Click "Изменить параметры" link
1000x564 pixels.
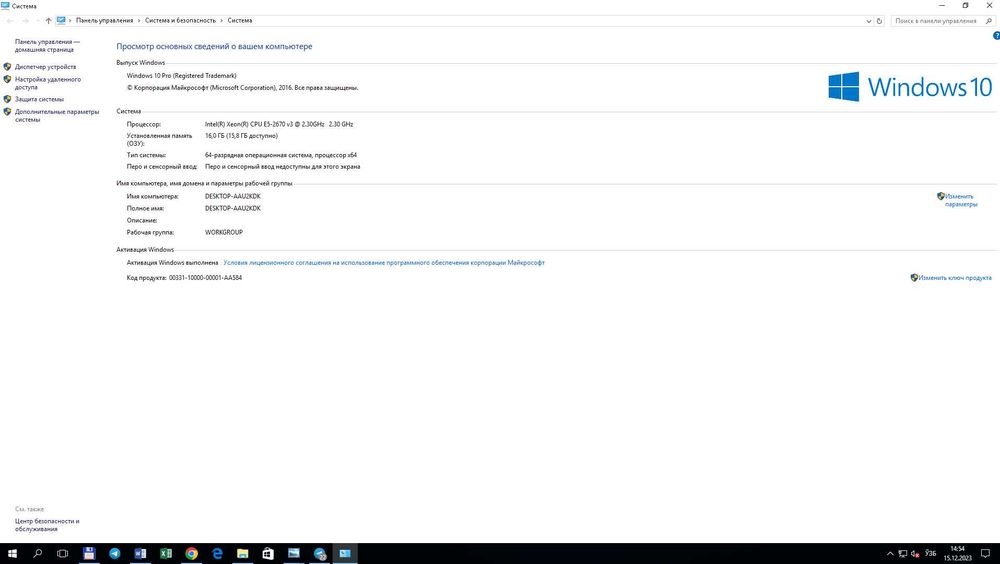coord(960,200)
